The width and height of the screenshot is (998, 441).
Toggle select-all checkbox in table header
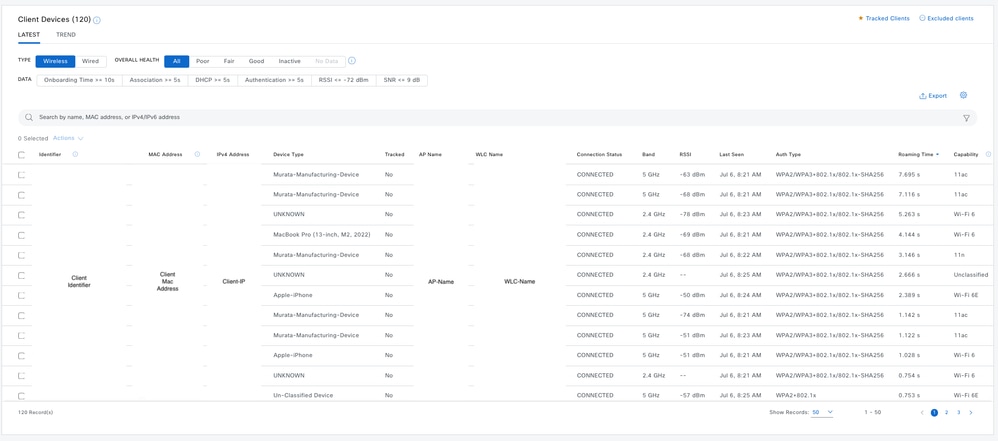pyautogui.click(x=22, y=155)
